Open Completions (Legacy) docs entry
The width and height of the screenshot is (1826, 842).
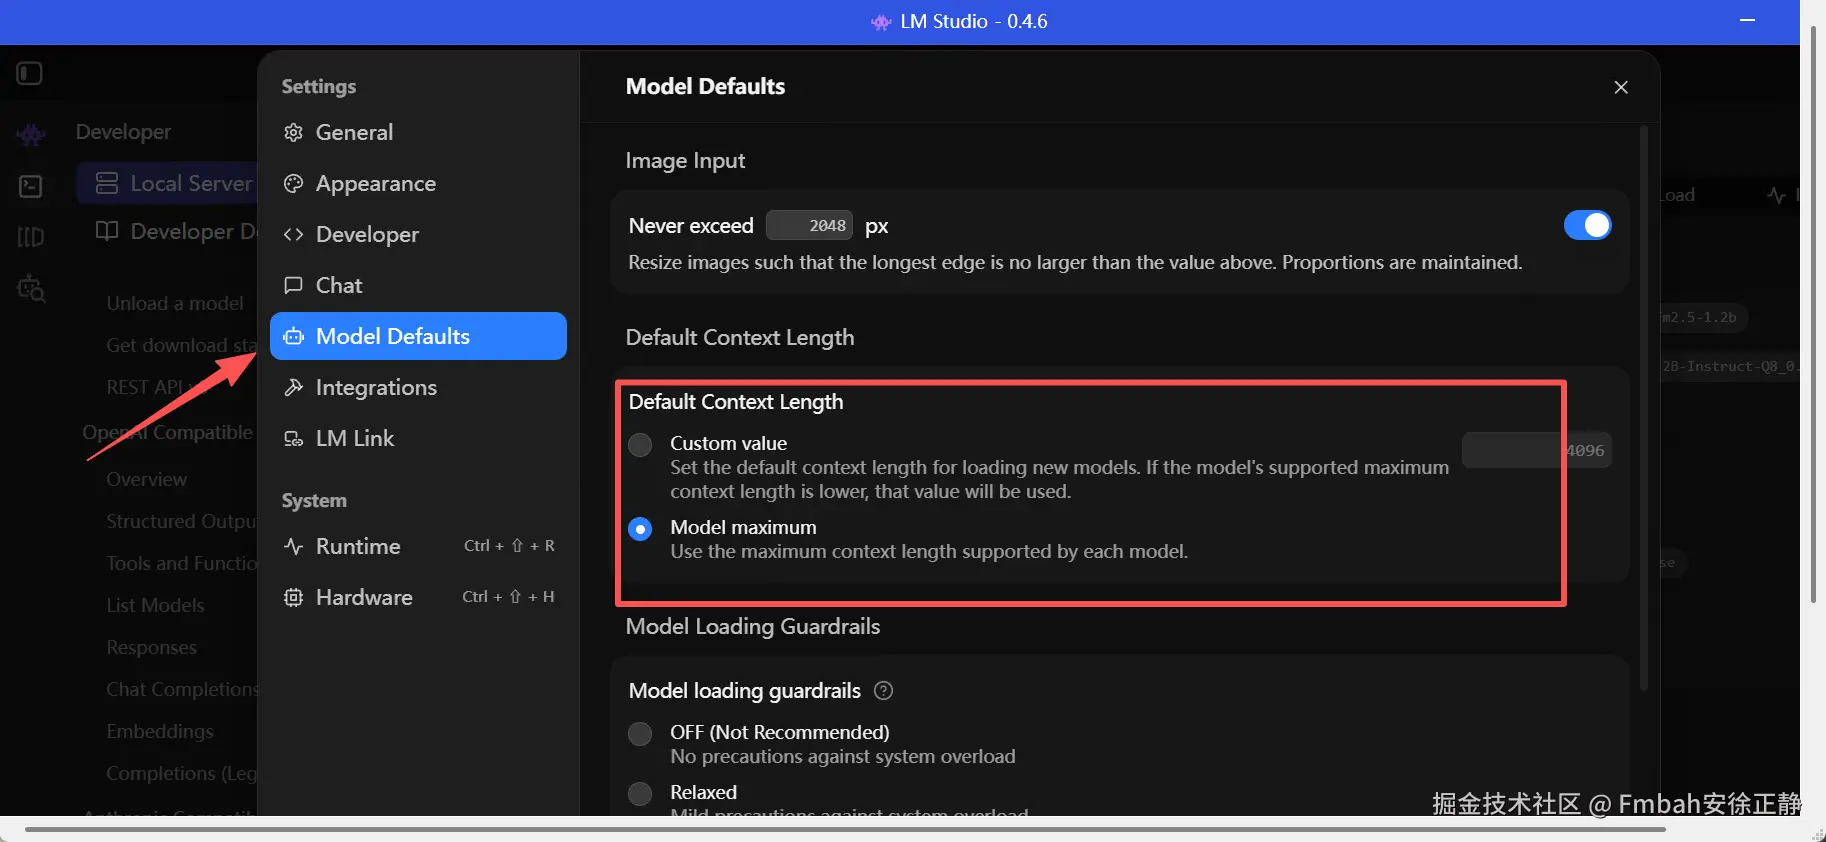(x=181, y=773)
